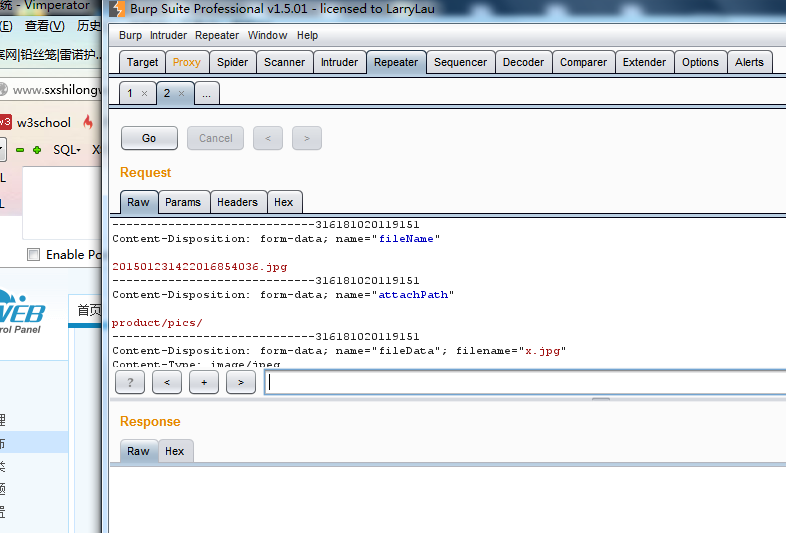Open the SQL dropdown in HackBar

67,150
